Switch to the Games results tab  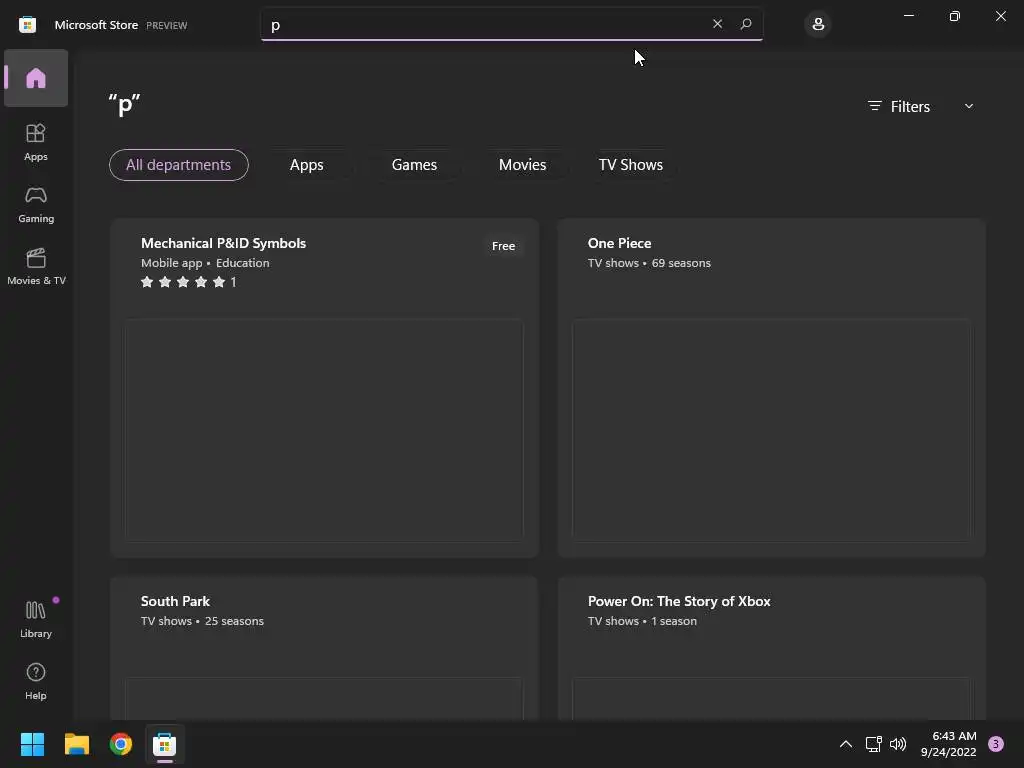(x=414, y=165)
